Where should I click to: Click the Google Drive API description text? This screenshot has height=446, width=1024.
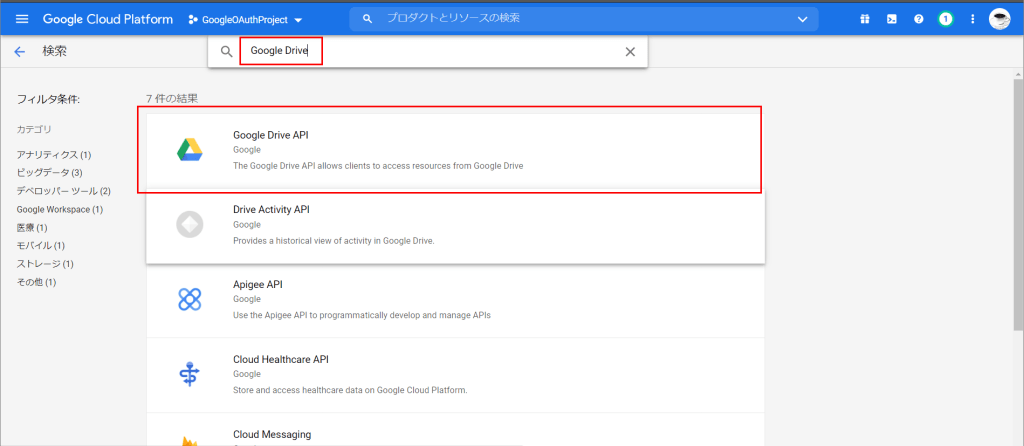[378, 166]
